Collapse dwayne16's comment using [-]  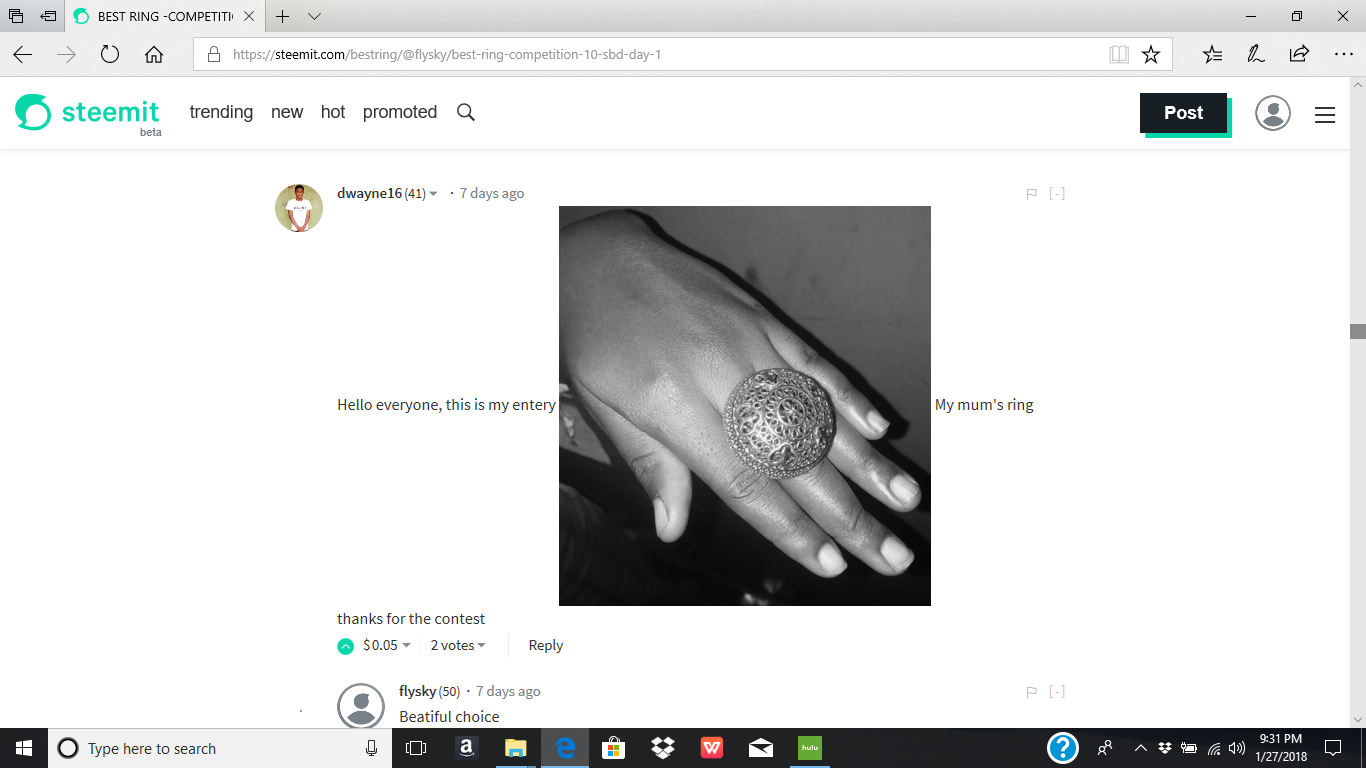tap(1058, 193)
